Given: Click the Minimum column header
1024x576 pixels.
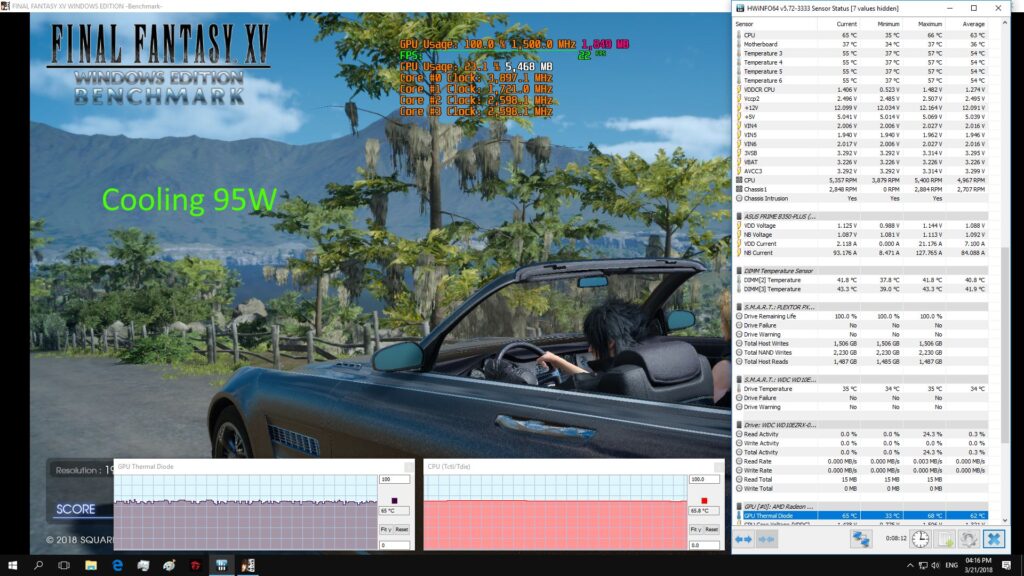Looking at the screenshot, I should [x=888, y=24].
